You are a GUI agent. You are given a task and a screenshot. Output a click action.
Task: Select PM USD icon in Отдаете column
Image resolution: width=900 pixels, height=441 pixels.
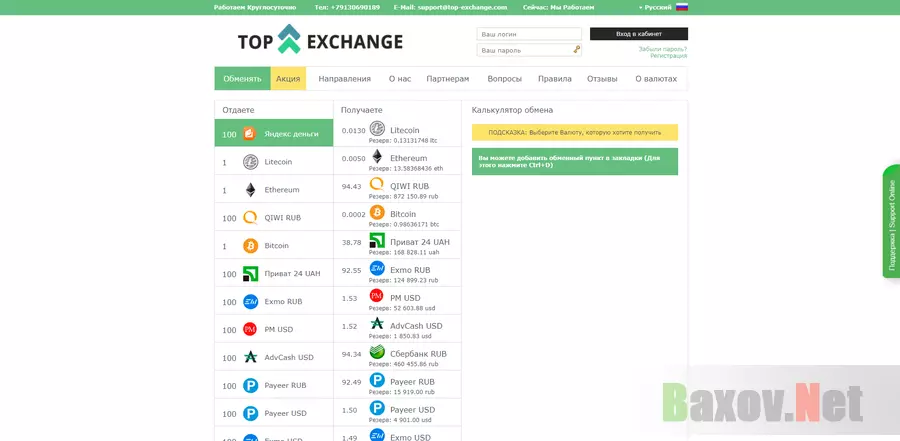pos(250,330)
